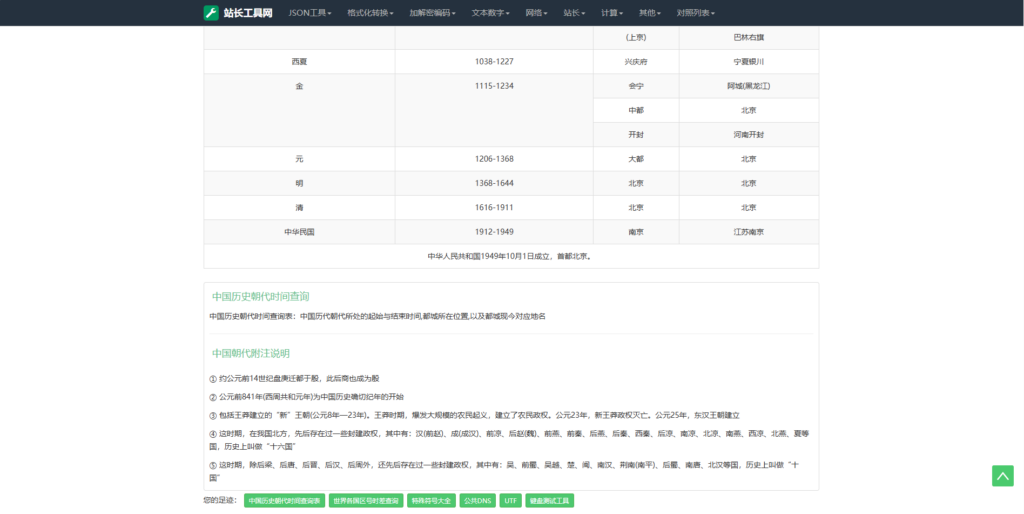Click the 南京 capital cell
The width and height of the screenshot is (1024, 514).
(x=636, y=232)
